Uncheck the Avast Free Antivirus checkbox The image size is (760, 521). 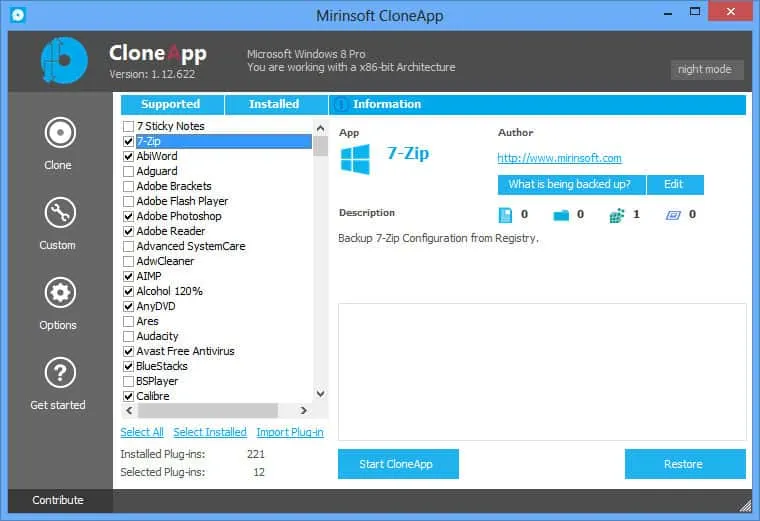pyautogui.click(x=128, y=352)
